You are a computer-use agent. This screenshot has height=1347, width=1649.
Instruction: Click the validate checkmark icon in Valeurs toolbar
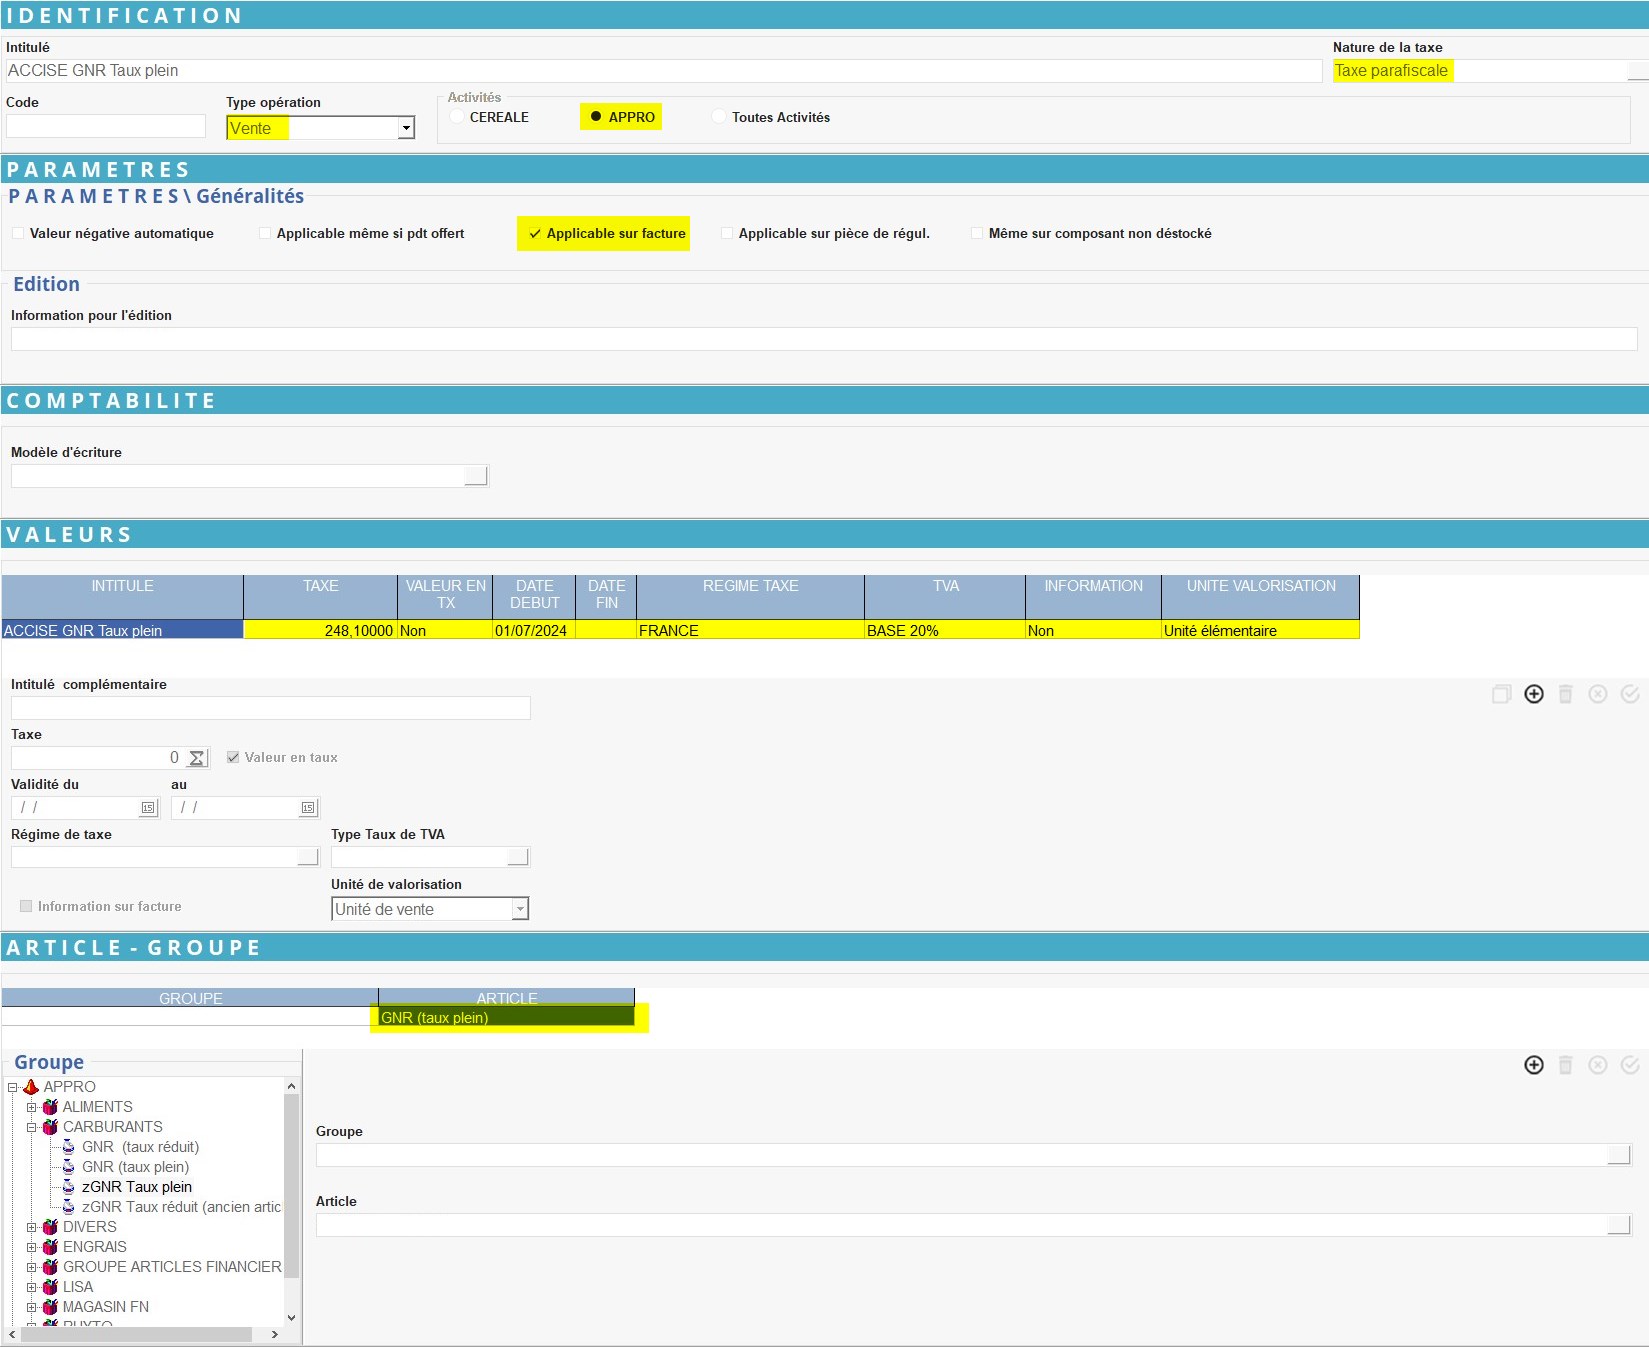click(x=1629, y=694)
